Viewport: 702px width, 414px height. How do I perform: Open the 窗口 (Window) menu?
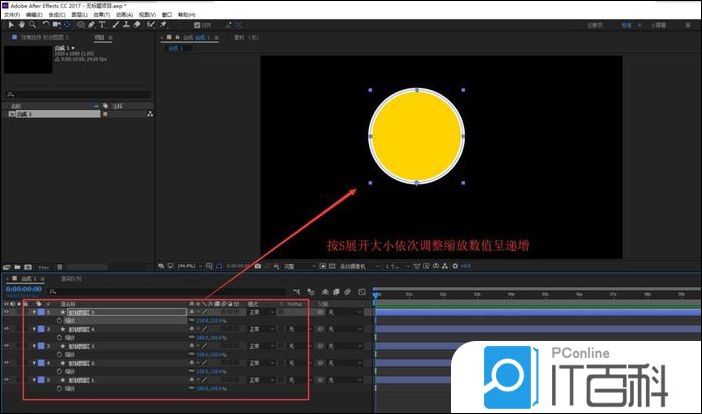[x=179, y=15]
